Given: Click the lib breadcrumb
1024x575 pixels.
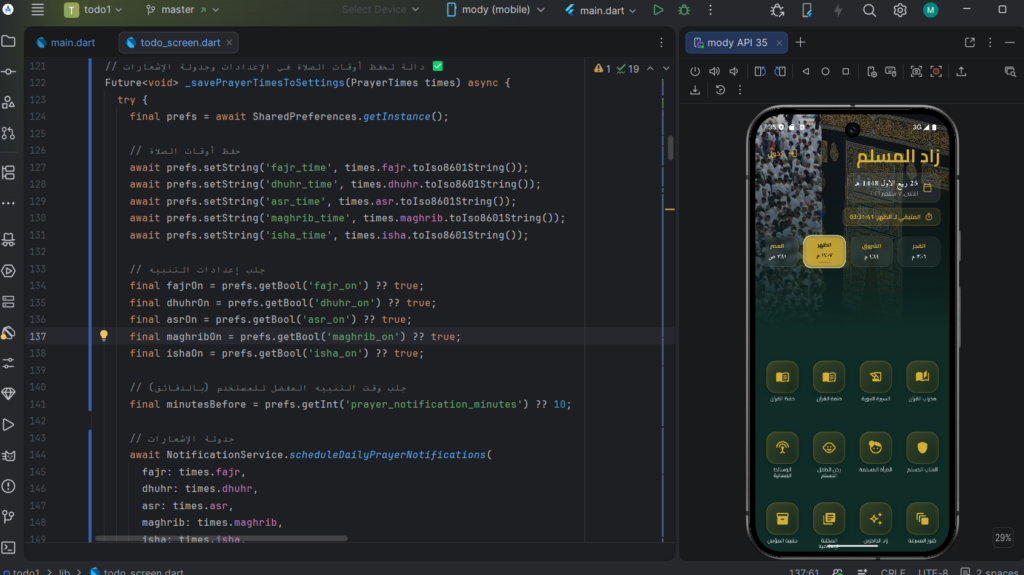Looking at the screenshot, I should point(64,572).
